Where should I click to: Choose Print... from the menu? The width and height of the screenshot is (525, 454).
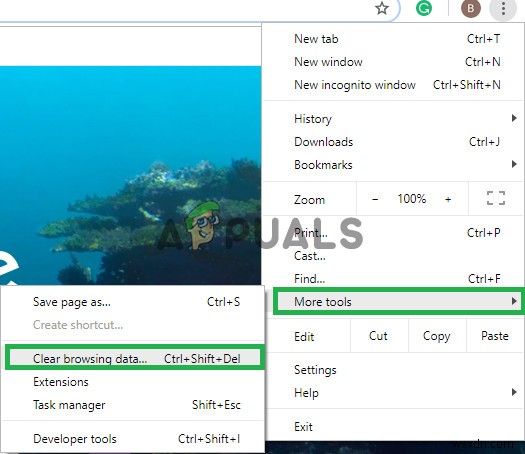[x=393, y=233]
